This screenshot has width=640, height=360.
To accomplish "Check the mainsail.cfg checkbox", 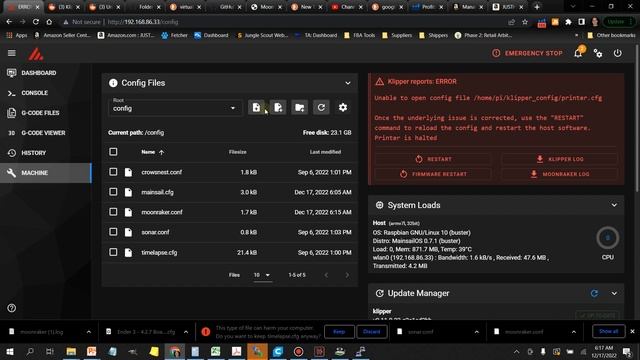I will tap(113, 192).
